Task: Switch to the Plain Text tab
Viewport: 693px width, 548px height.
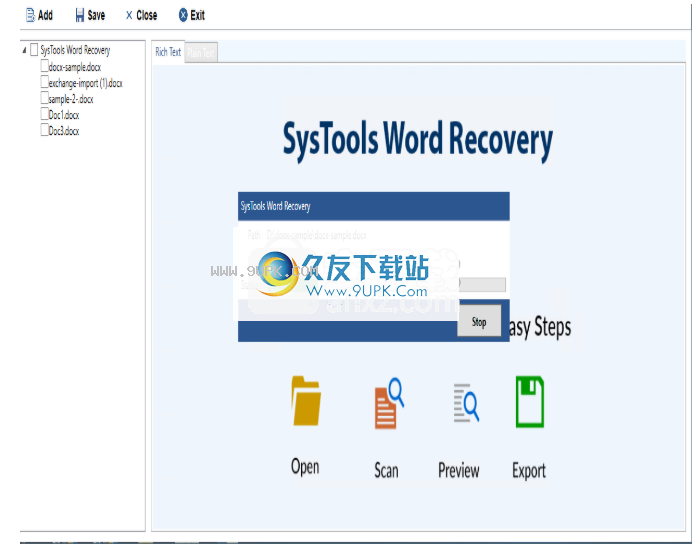Action: tap(201, 53)
